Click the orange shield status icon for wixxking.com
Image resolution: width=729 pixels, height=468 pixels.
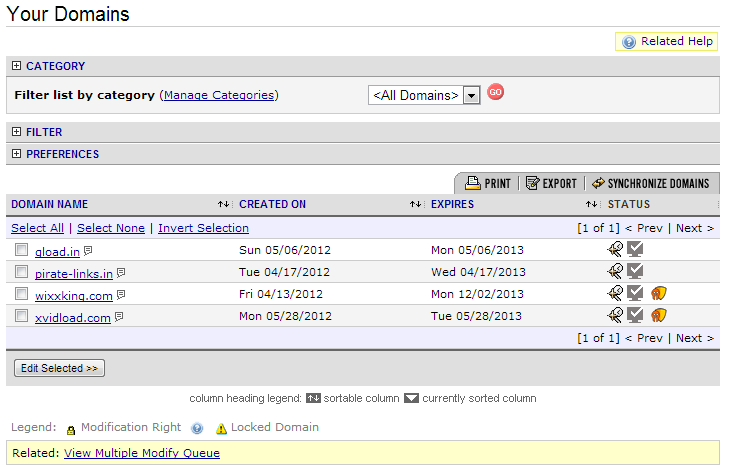(x=658, y=294)
